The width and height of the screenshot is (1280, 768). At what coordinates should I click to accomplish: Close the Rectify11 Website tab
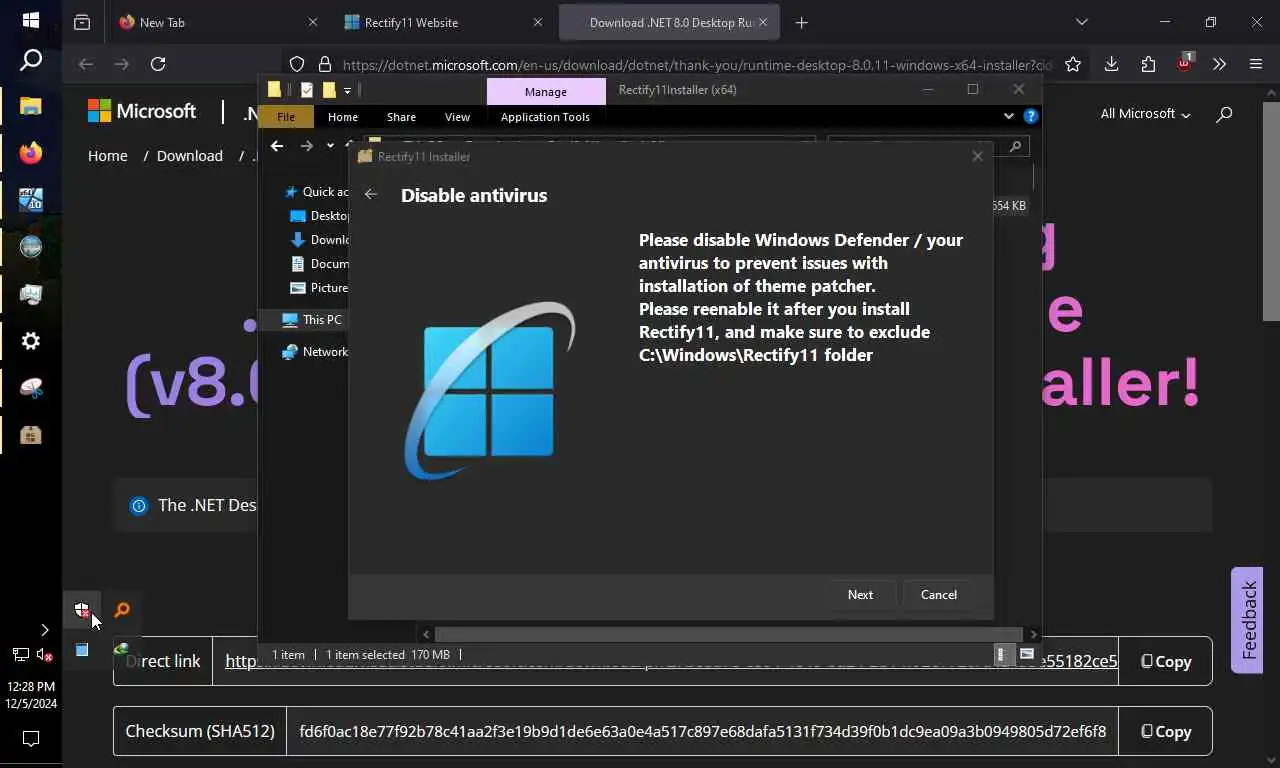(x=538, y=22)
